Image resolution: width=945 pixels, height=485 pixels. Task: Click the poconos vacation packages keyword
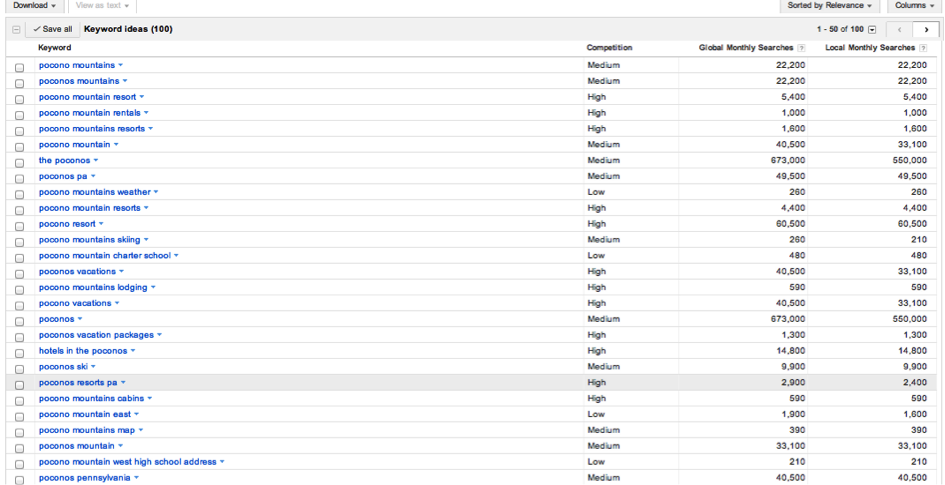pyautogui.click(x=96, y=335)
